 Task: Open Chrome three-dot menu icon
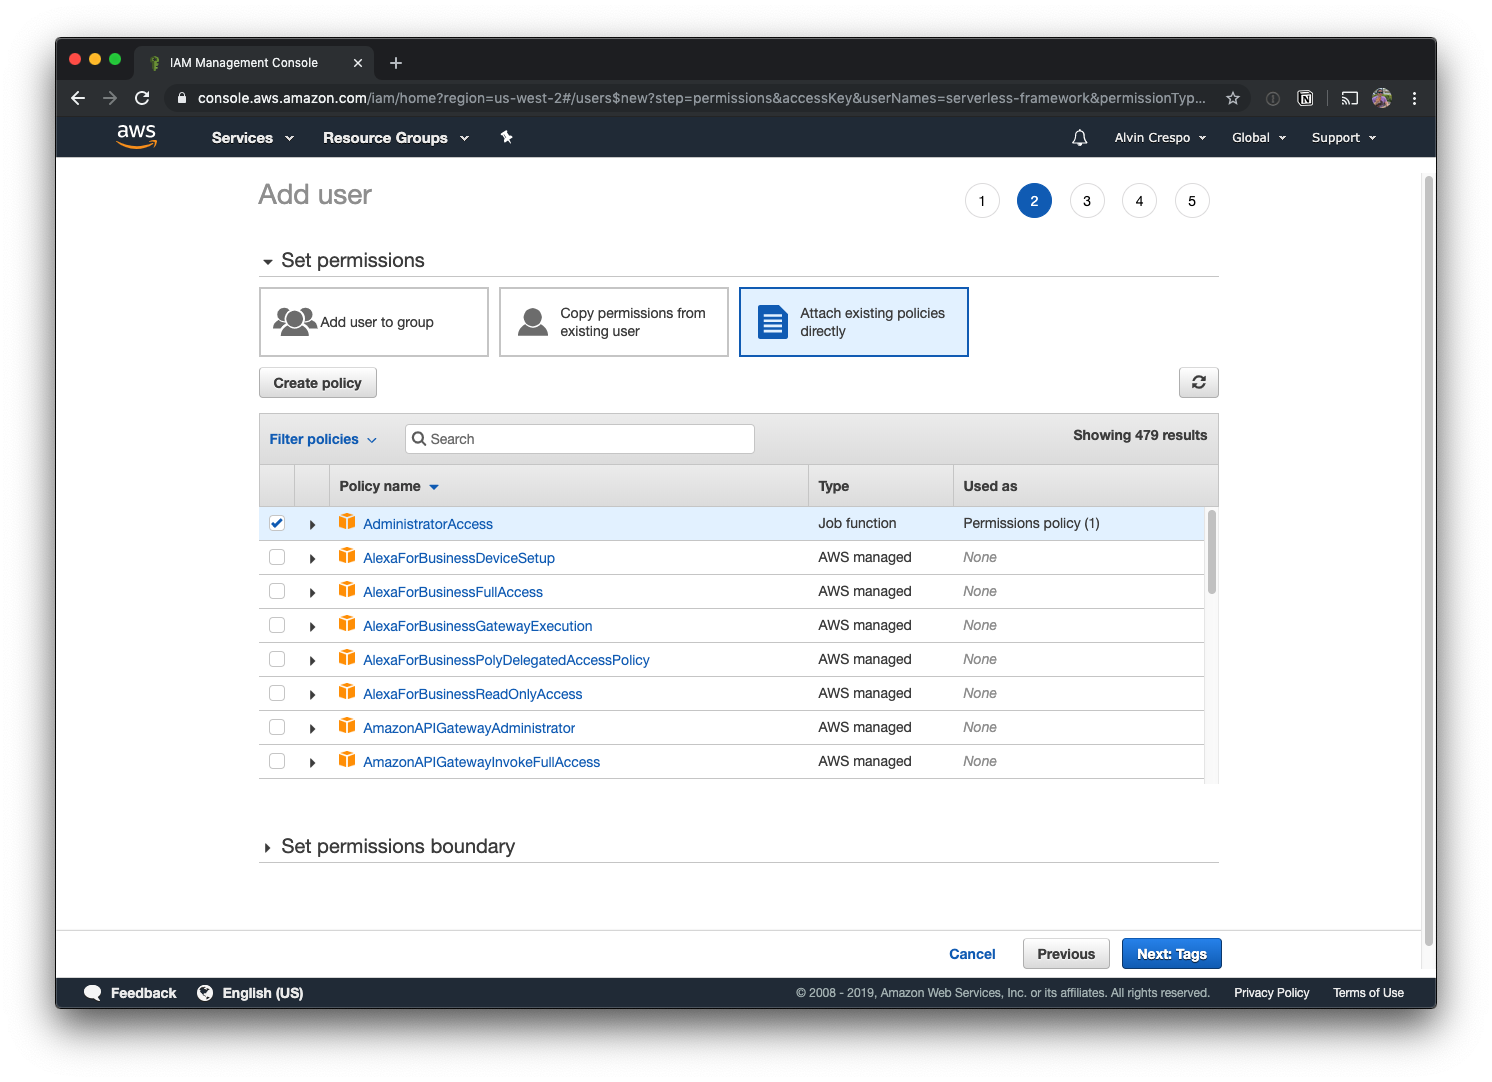click(1414, 98)
